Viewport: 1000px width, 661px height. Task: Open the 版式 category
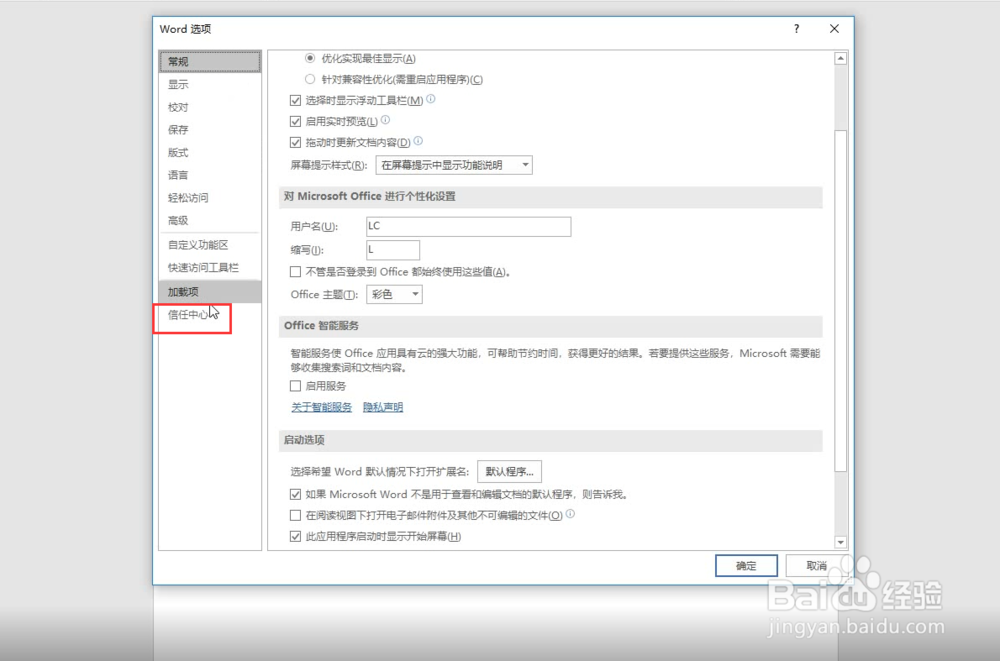(x=210, y=152)
